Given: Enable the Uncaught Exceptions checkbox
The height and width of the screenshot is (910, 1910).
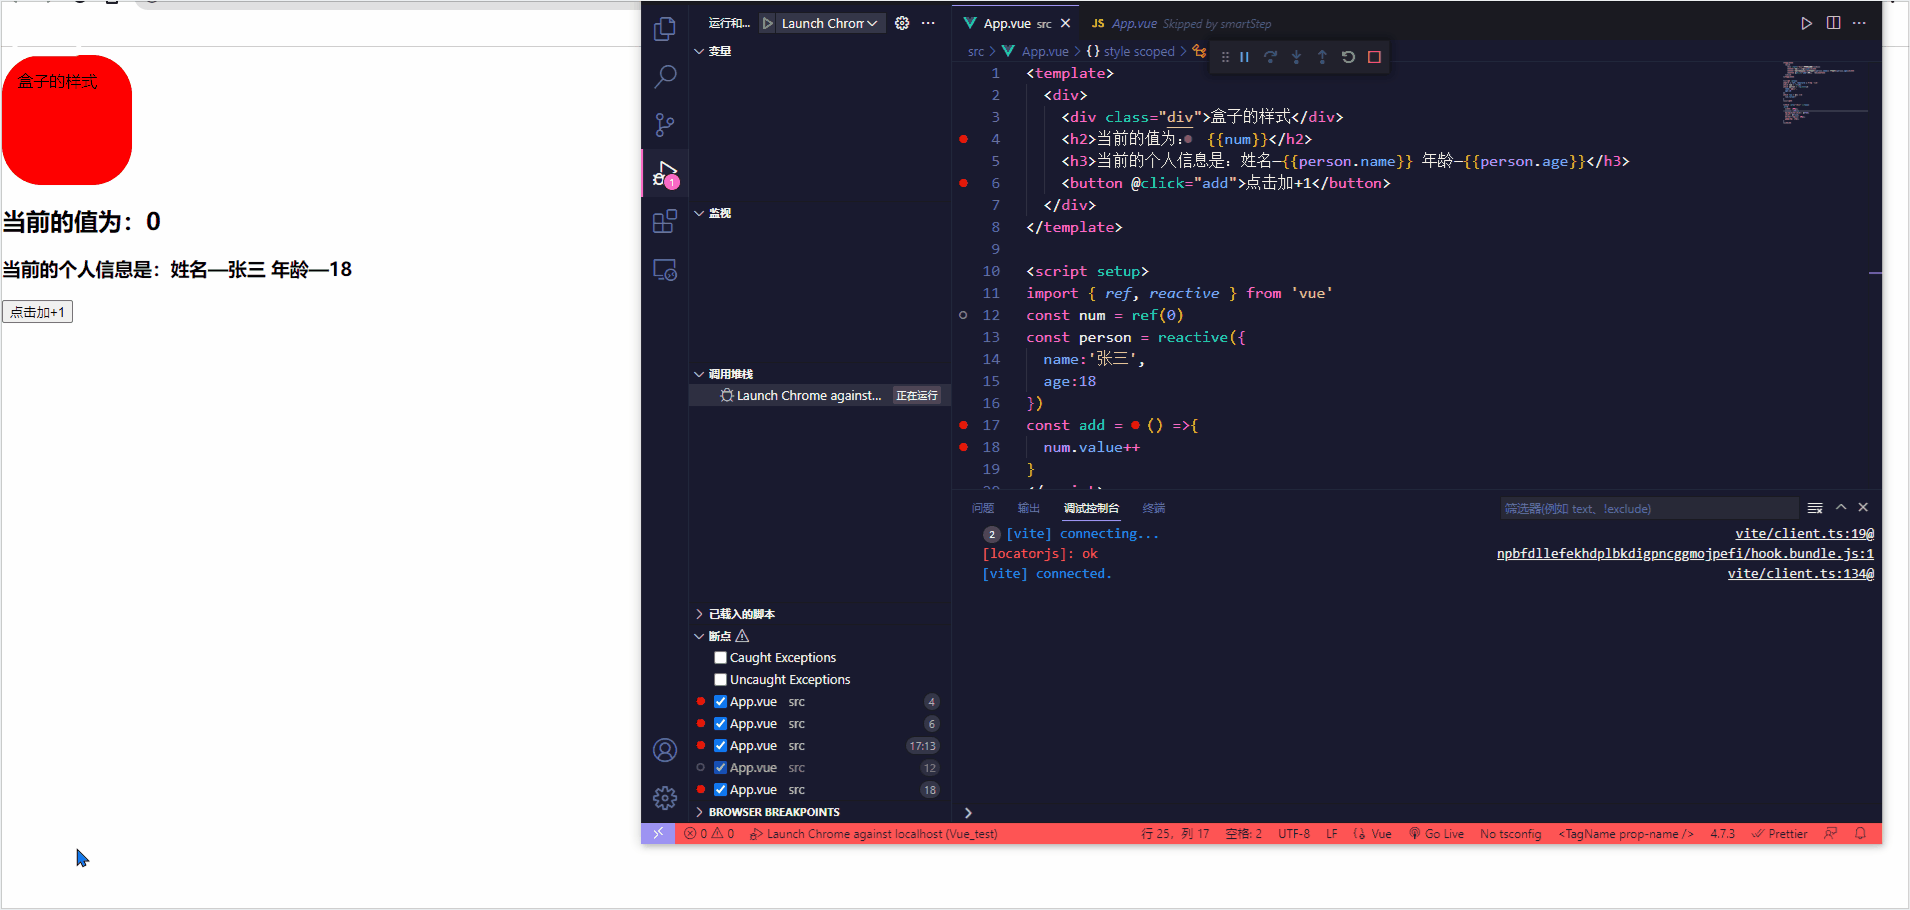Looking at the screenshot, I should pyautogui.click(x=720, y=679).
